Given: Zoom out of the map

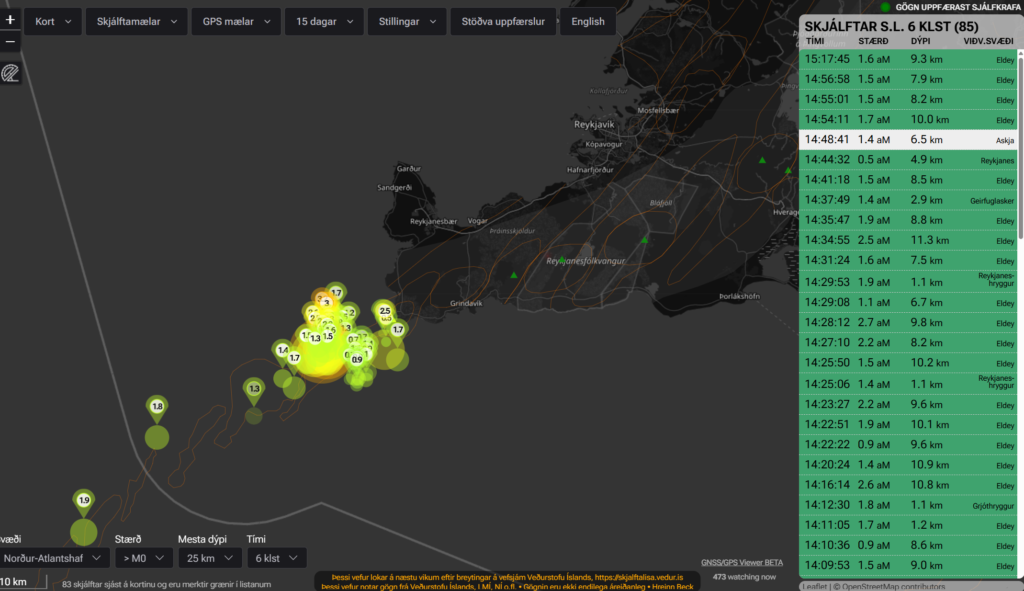Looking at the screenshot, I should [11, 42].
